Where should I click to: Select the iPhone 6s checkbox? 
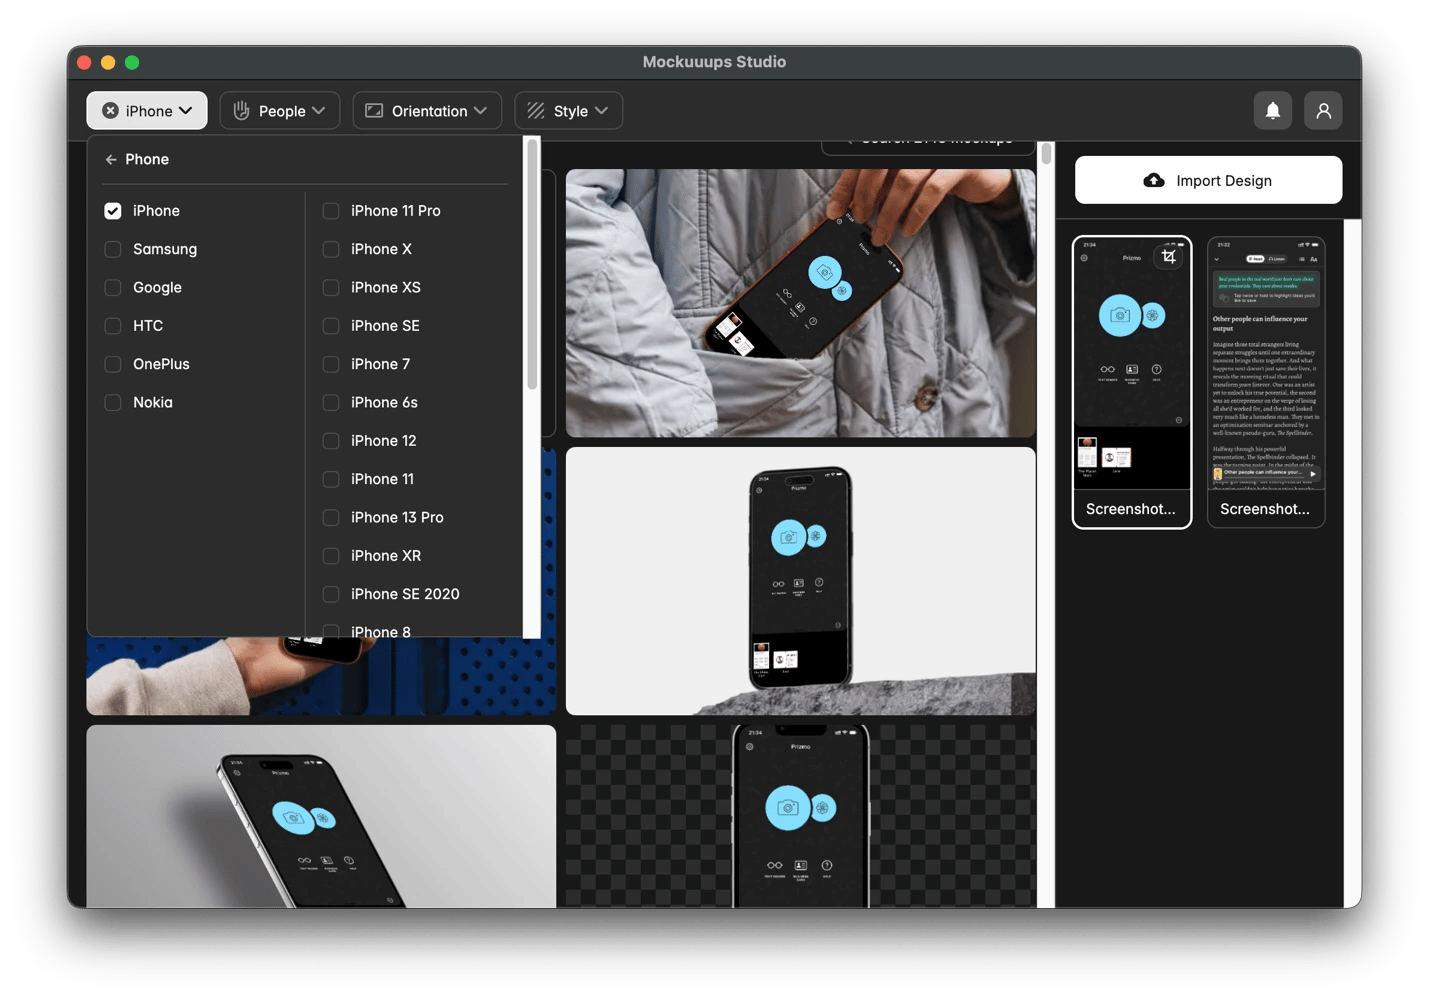point(331,402)
